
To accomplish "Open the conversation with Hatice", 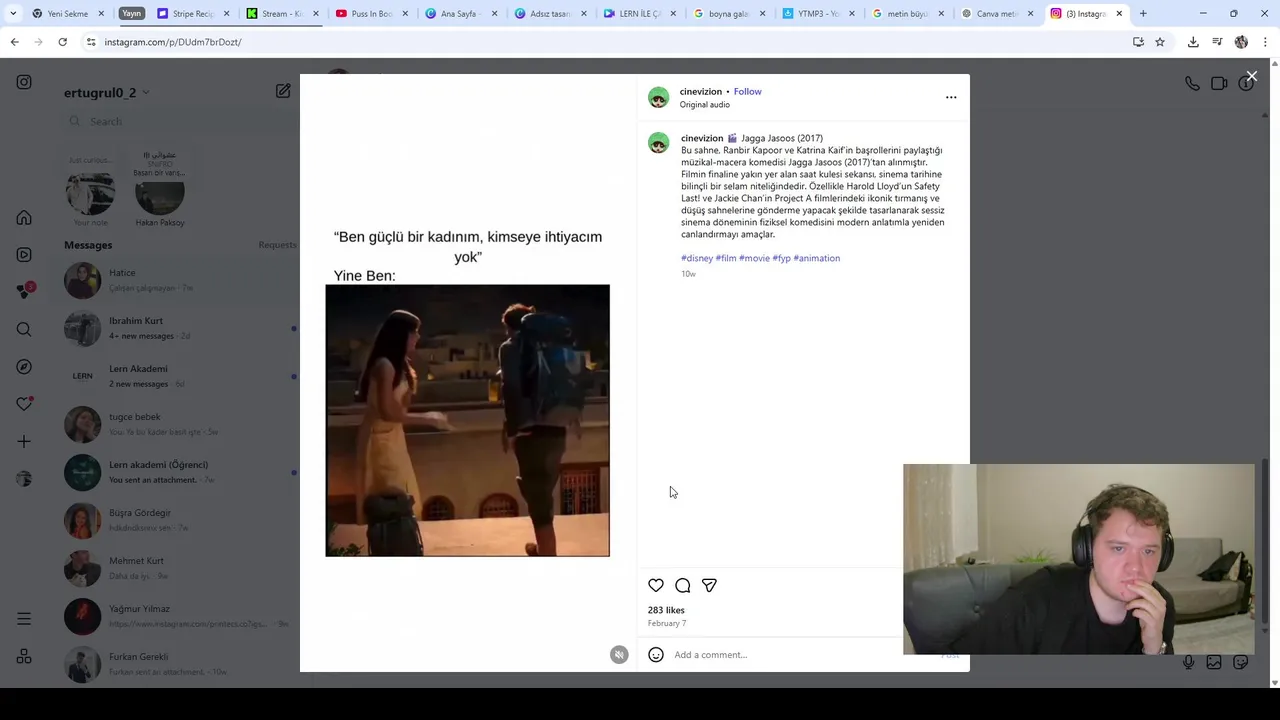I will pos(180,280).
